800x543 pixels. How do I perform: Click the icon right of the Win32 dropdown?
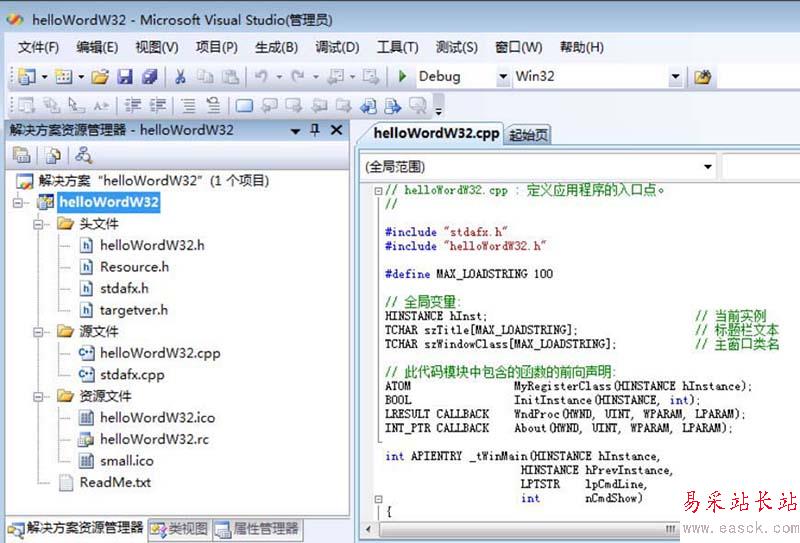coord(703,77)
